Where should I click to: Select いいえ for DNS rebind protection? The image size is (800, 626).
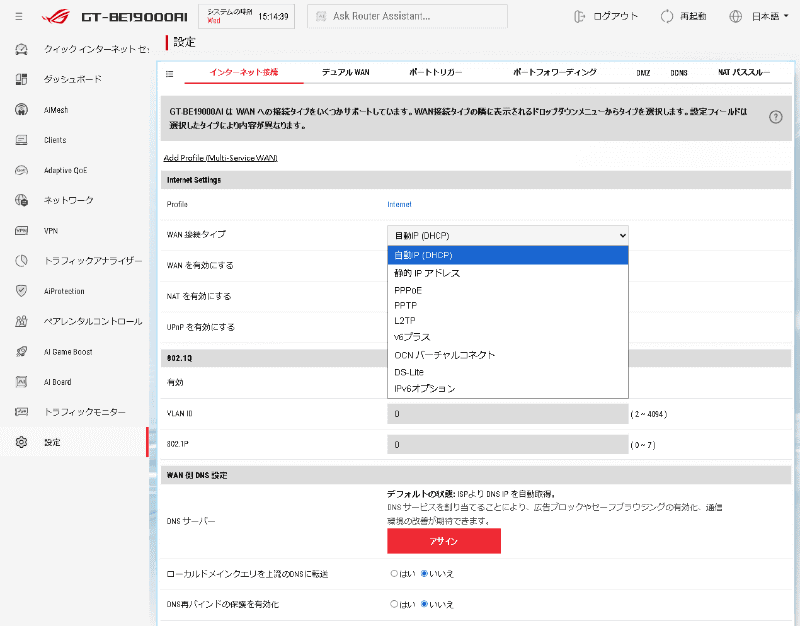[424, 604]
